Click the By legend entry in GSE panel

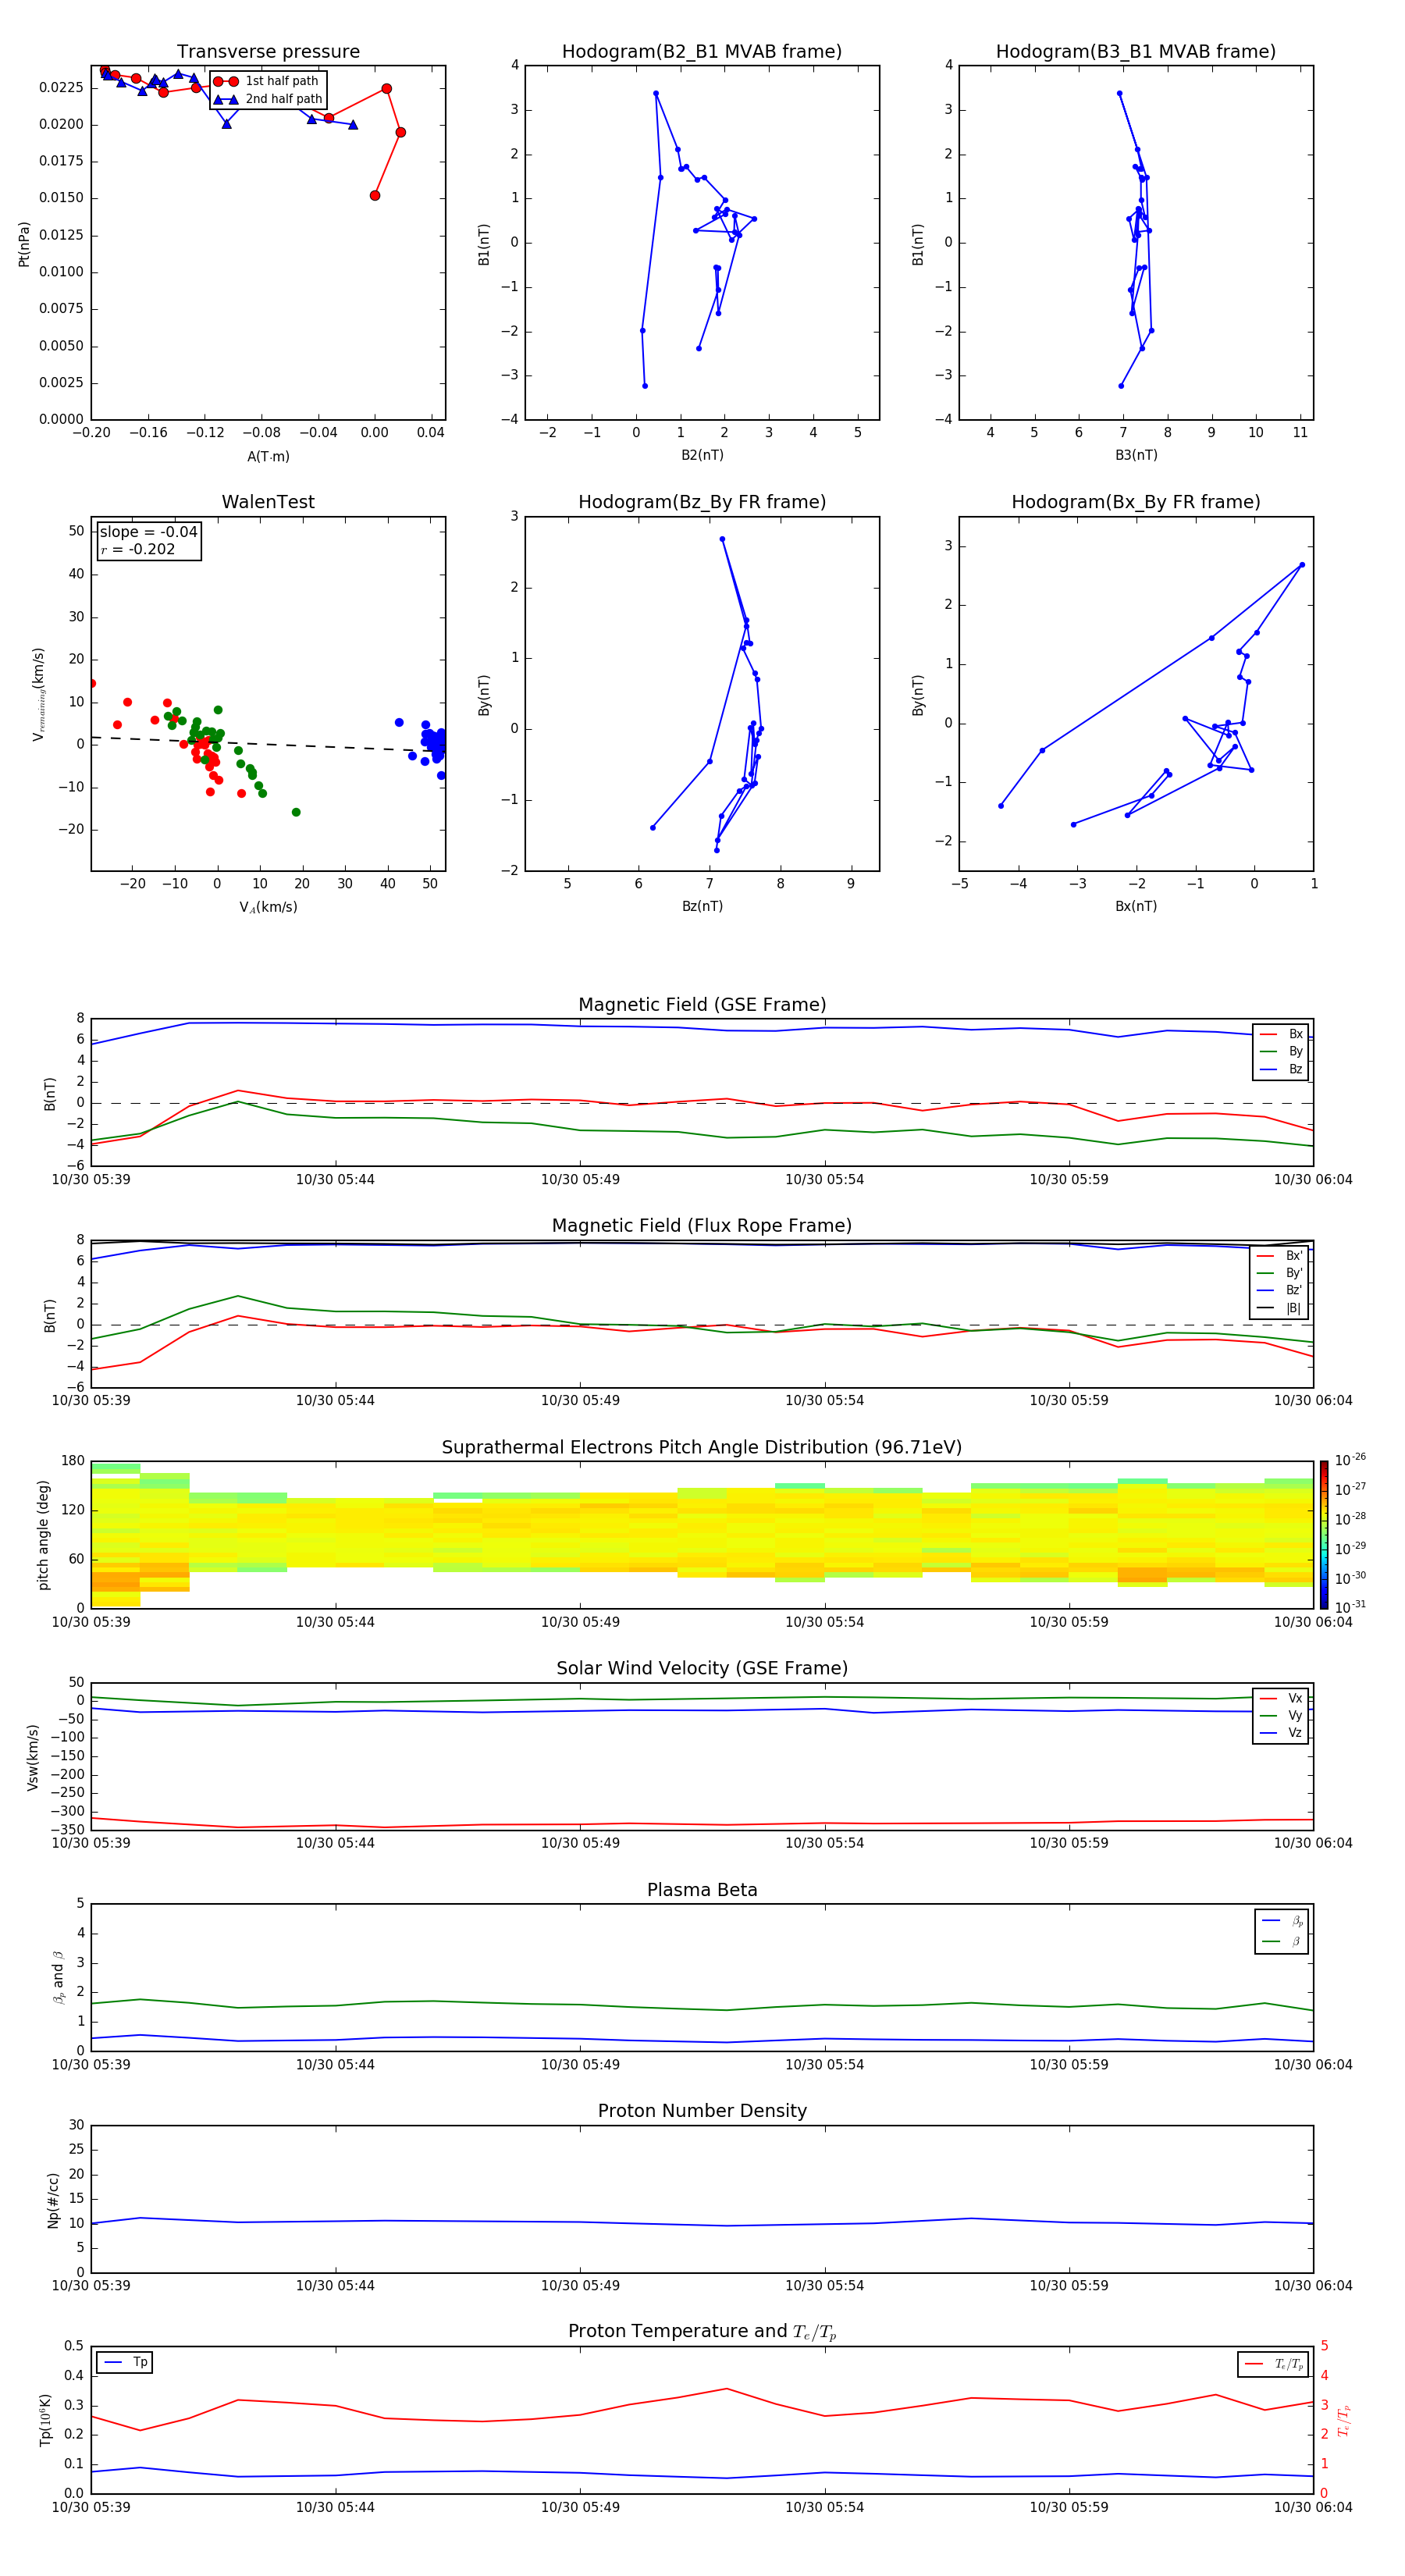click(x=1281, y=1051)
